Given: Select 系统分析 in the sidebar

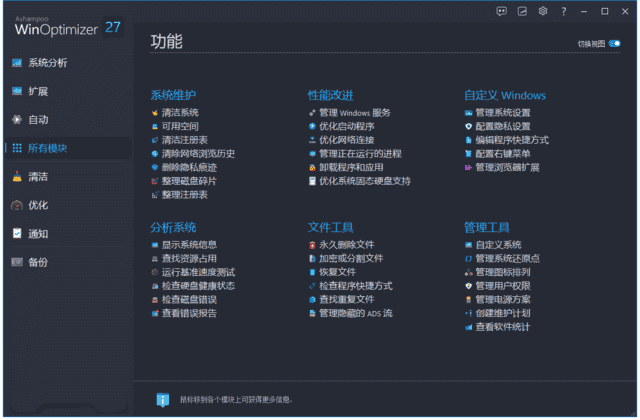Looking at the screenshot, I should [x=47, y=63].
